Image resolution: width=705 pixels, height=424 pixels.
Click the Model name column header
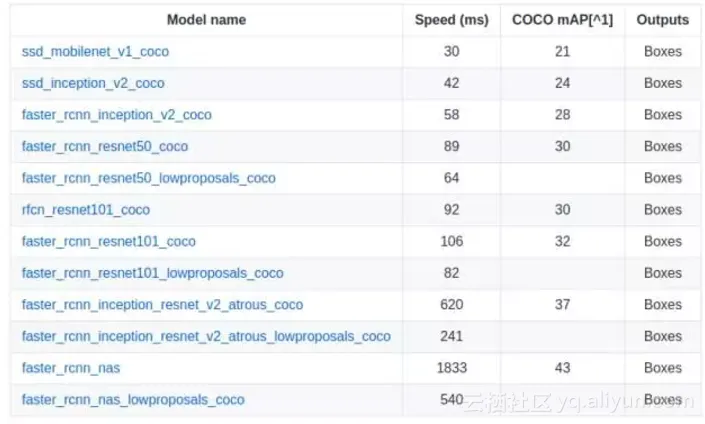(x=206, y=19)
